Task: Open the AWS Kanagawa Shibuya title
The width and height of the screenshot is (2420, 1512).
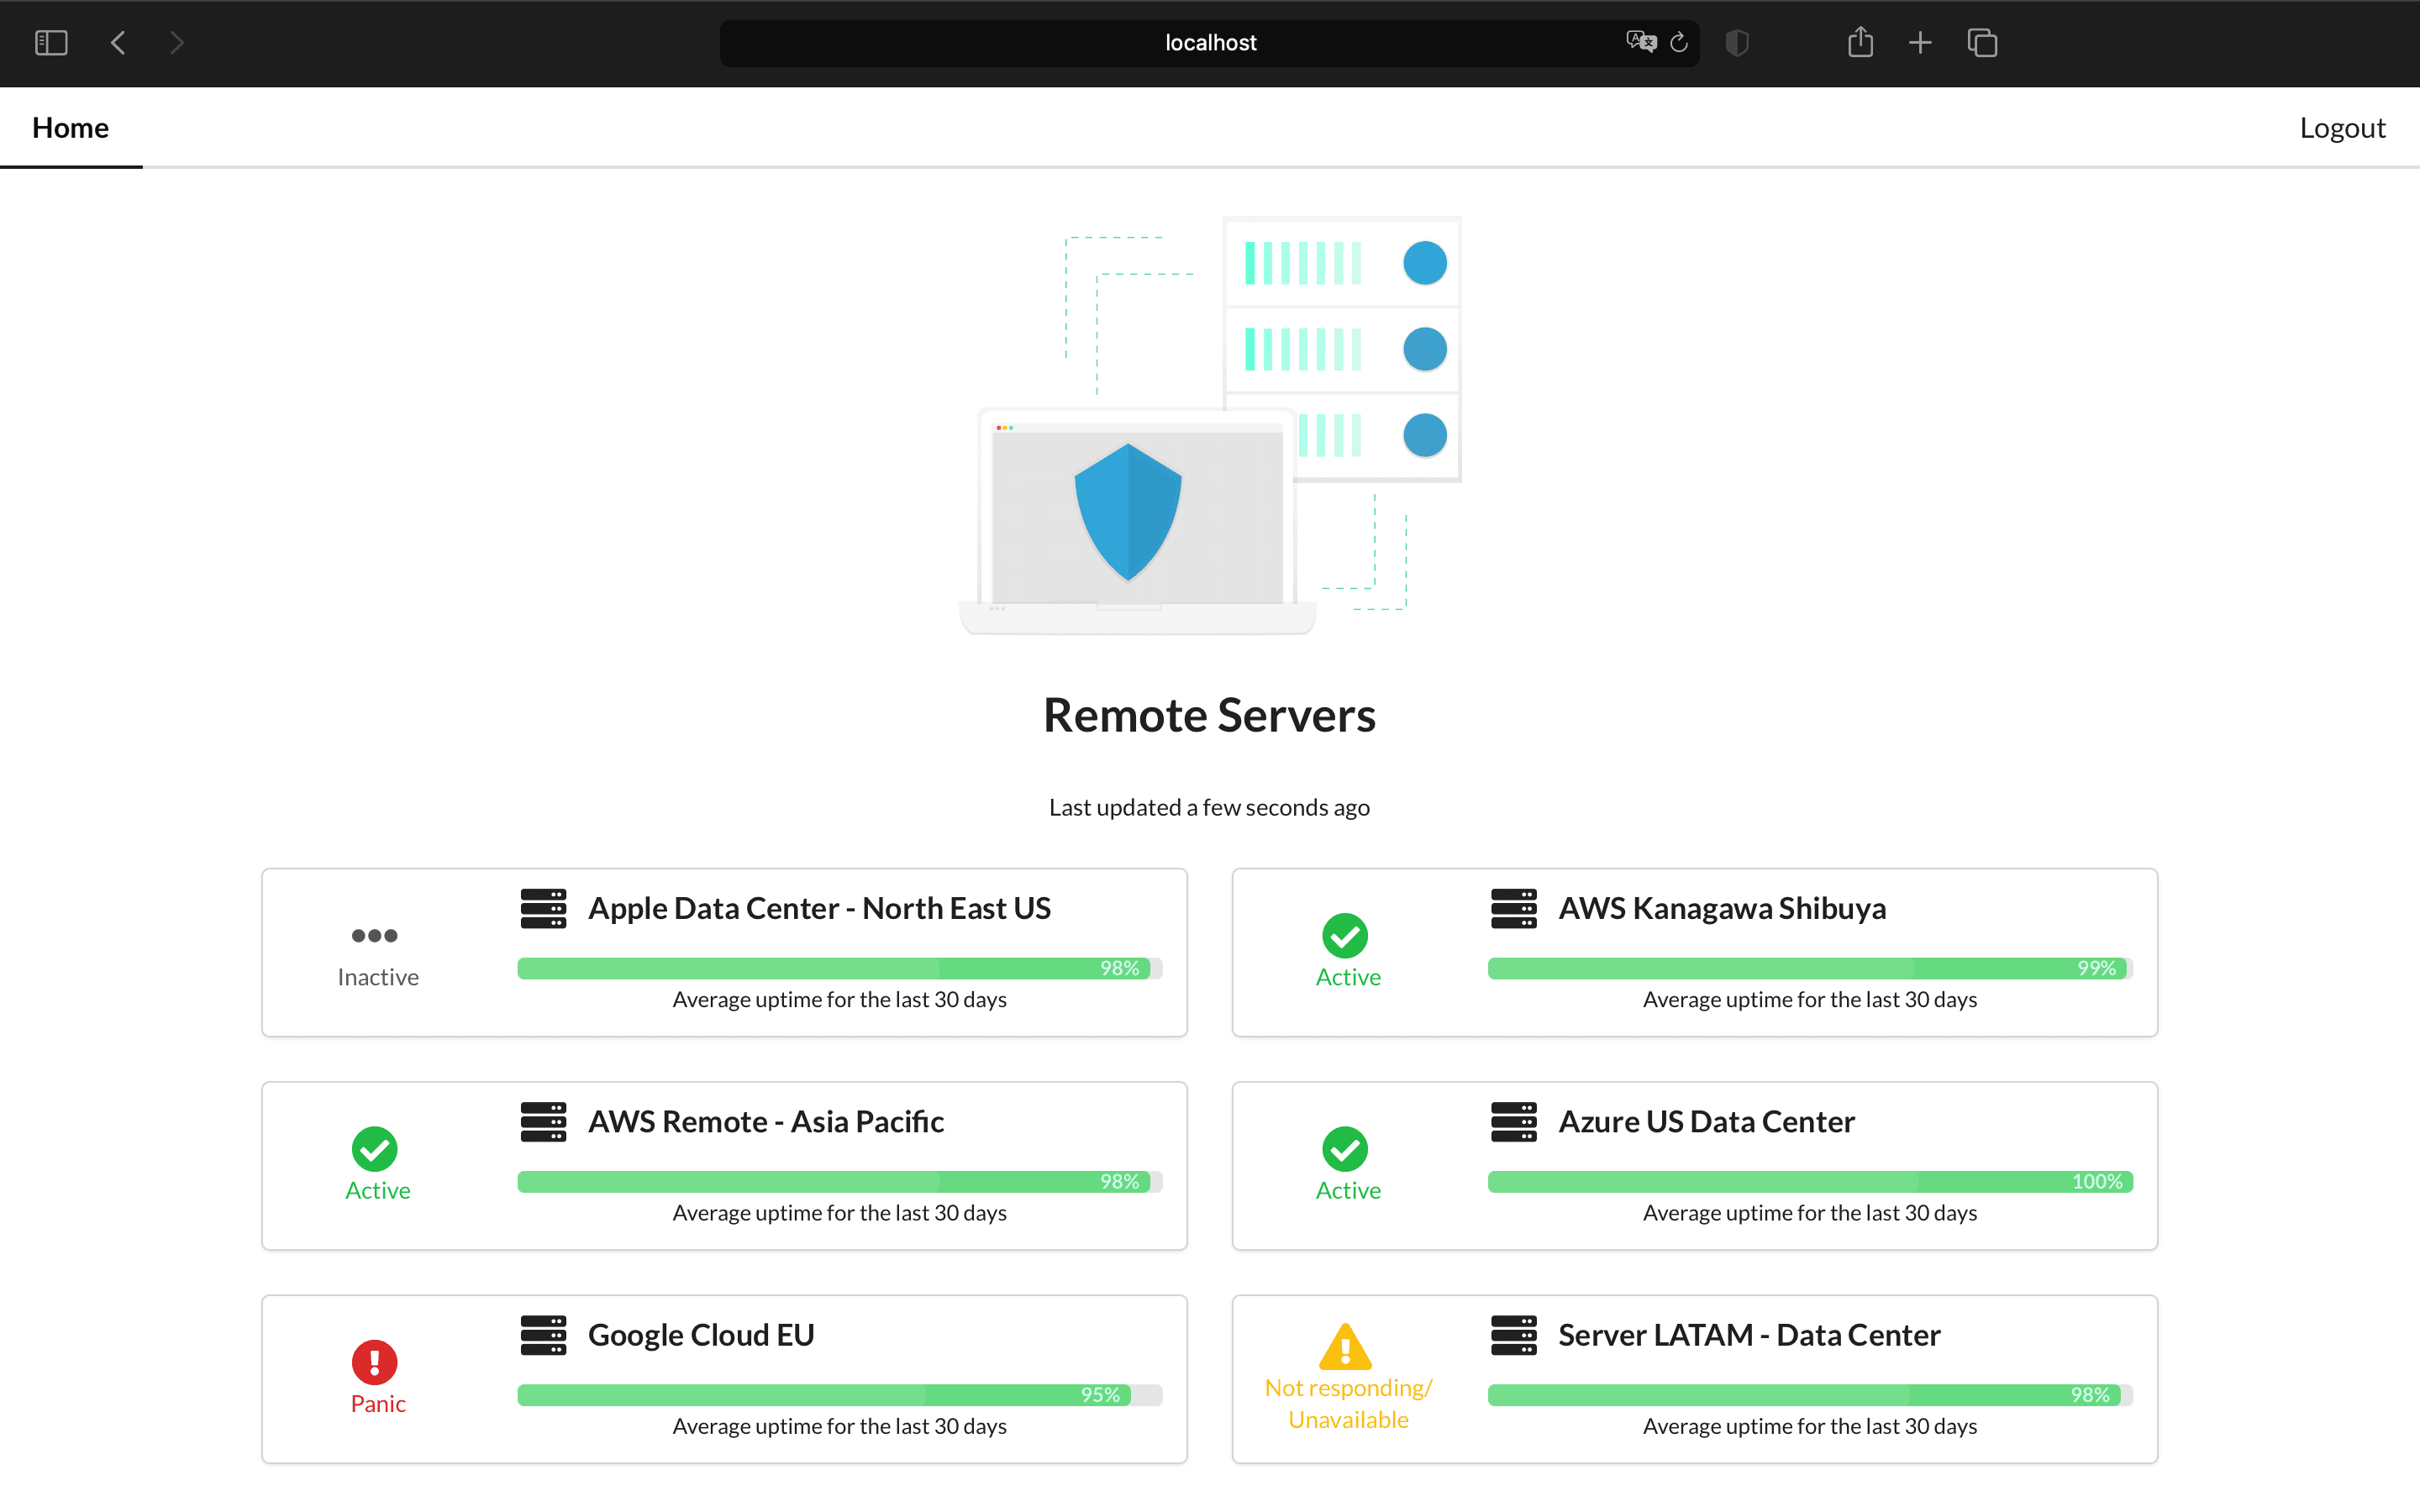Action: [1722, 908]
